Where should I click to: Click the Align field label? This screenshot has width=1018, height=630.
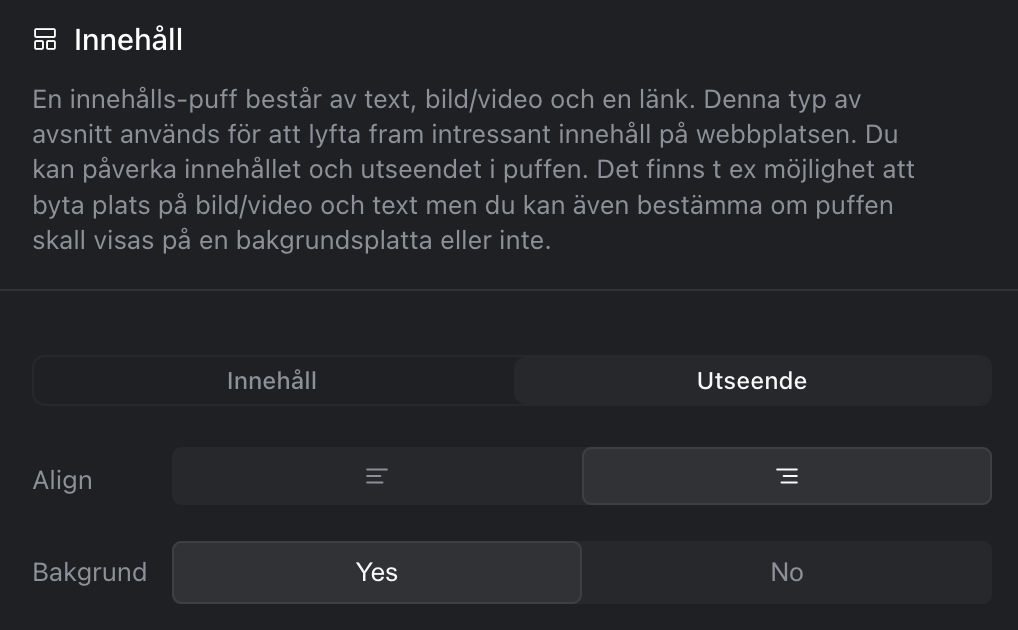click(x=62, y=480)
